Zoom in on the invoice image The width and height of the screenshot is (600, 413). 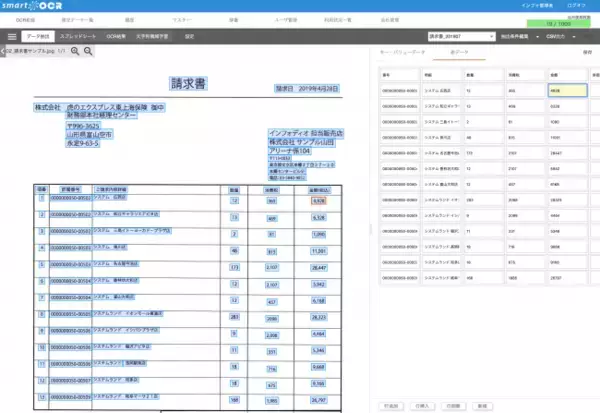[x=76, y=49]
